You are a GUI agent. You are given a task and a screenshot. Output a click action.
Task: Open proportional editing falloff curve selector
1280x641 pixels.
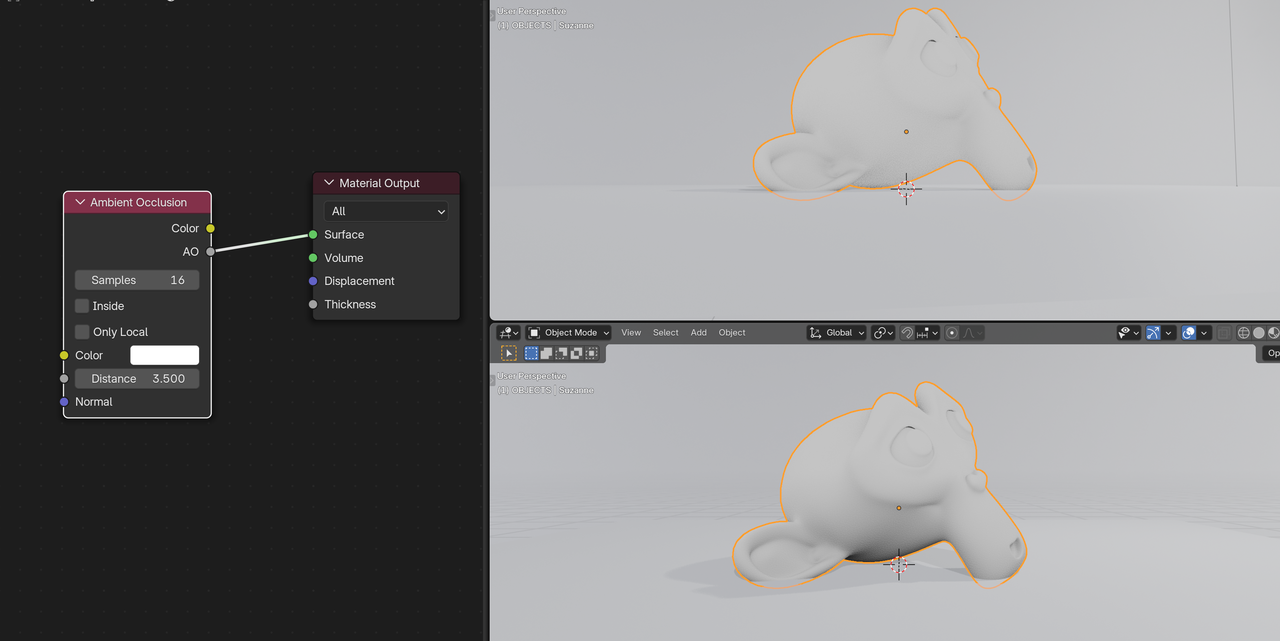click(972, 333)
